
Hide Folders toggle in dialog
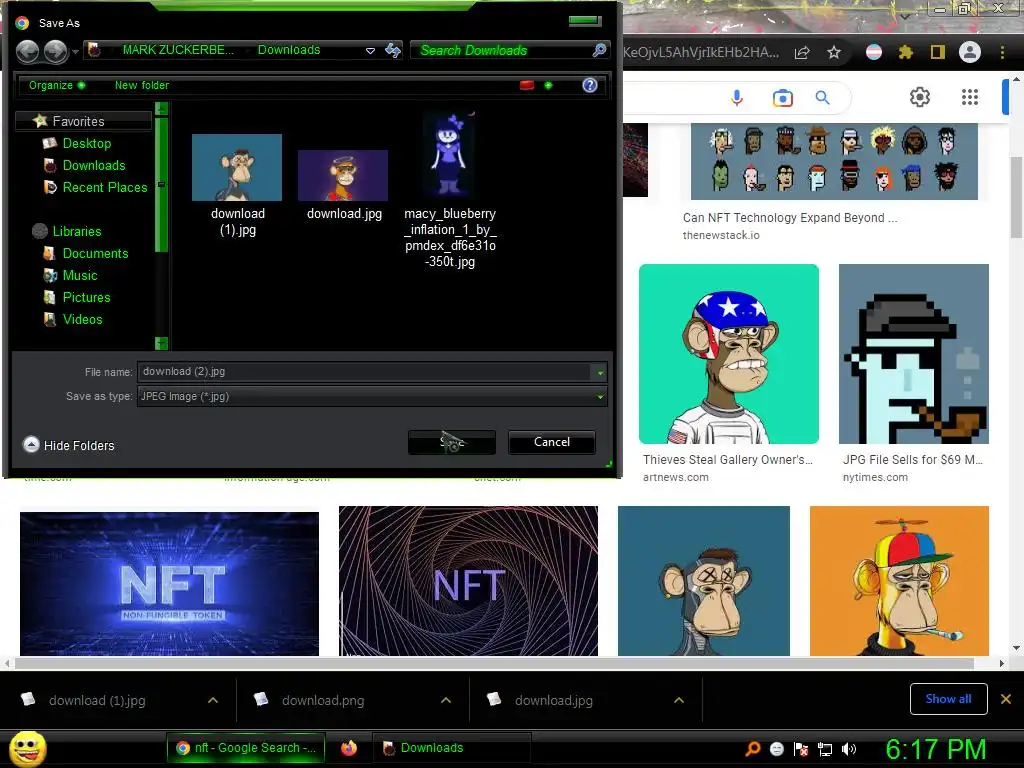tap(69, 445)
